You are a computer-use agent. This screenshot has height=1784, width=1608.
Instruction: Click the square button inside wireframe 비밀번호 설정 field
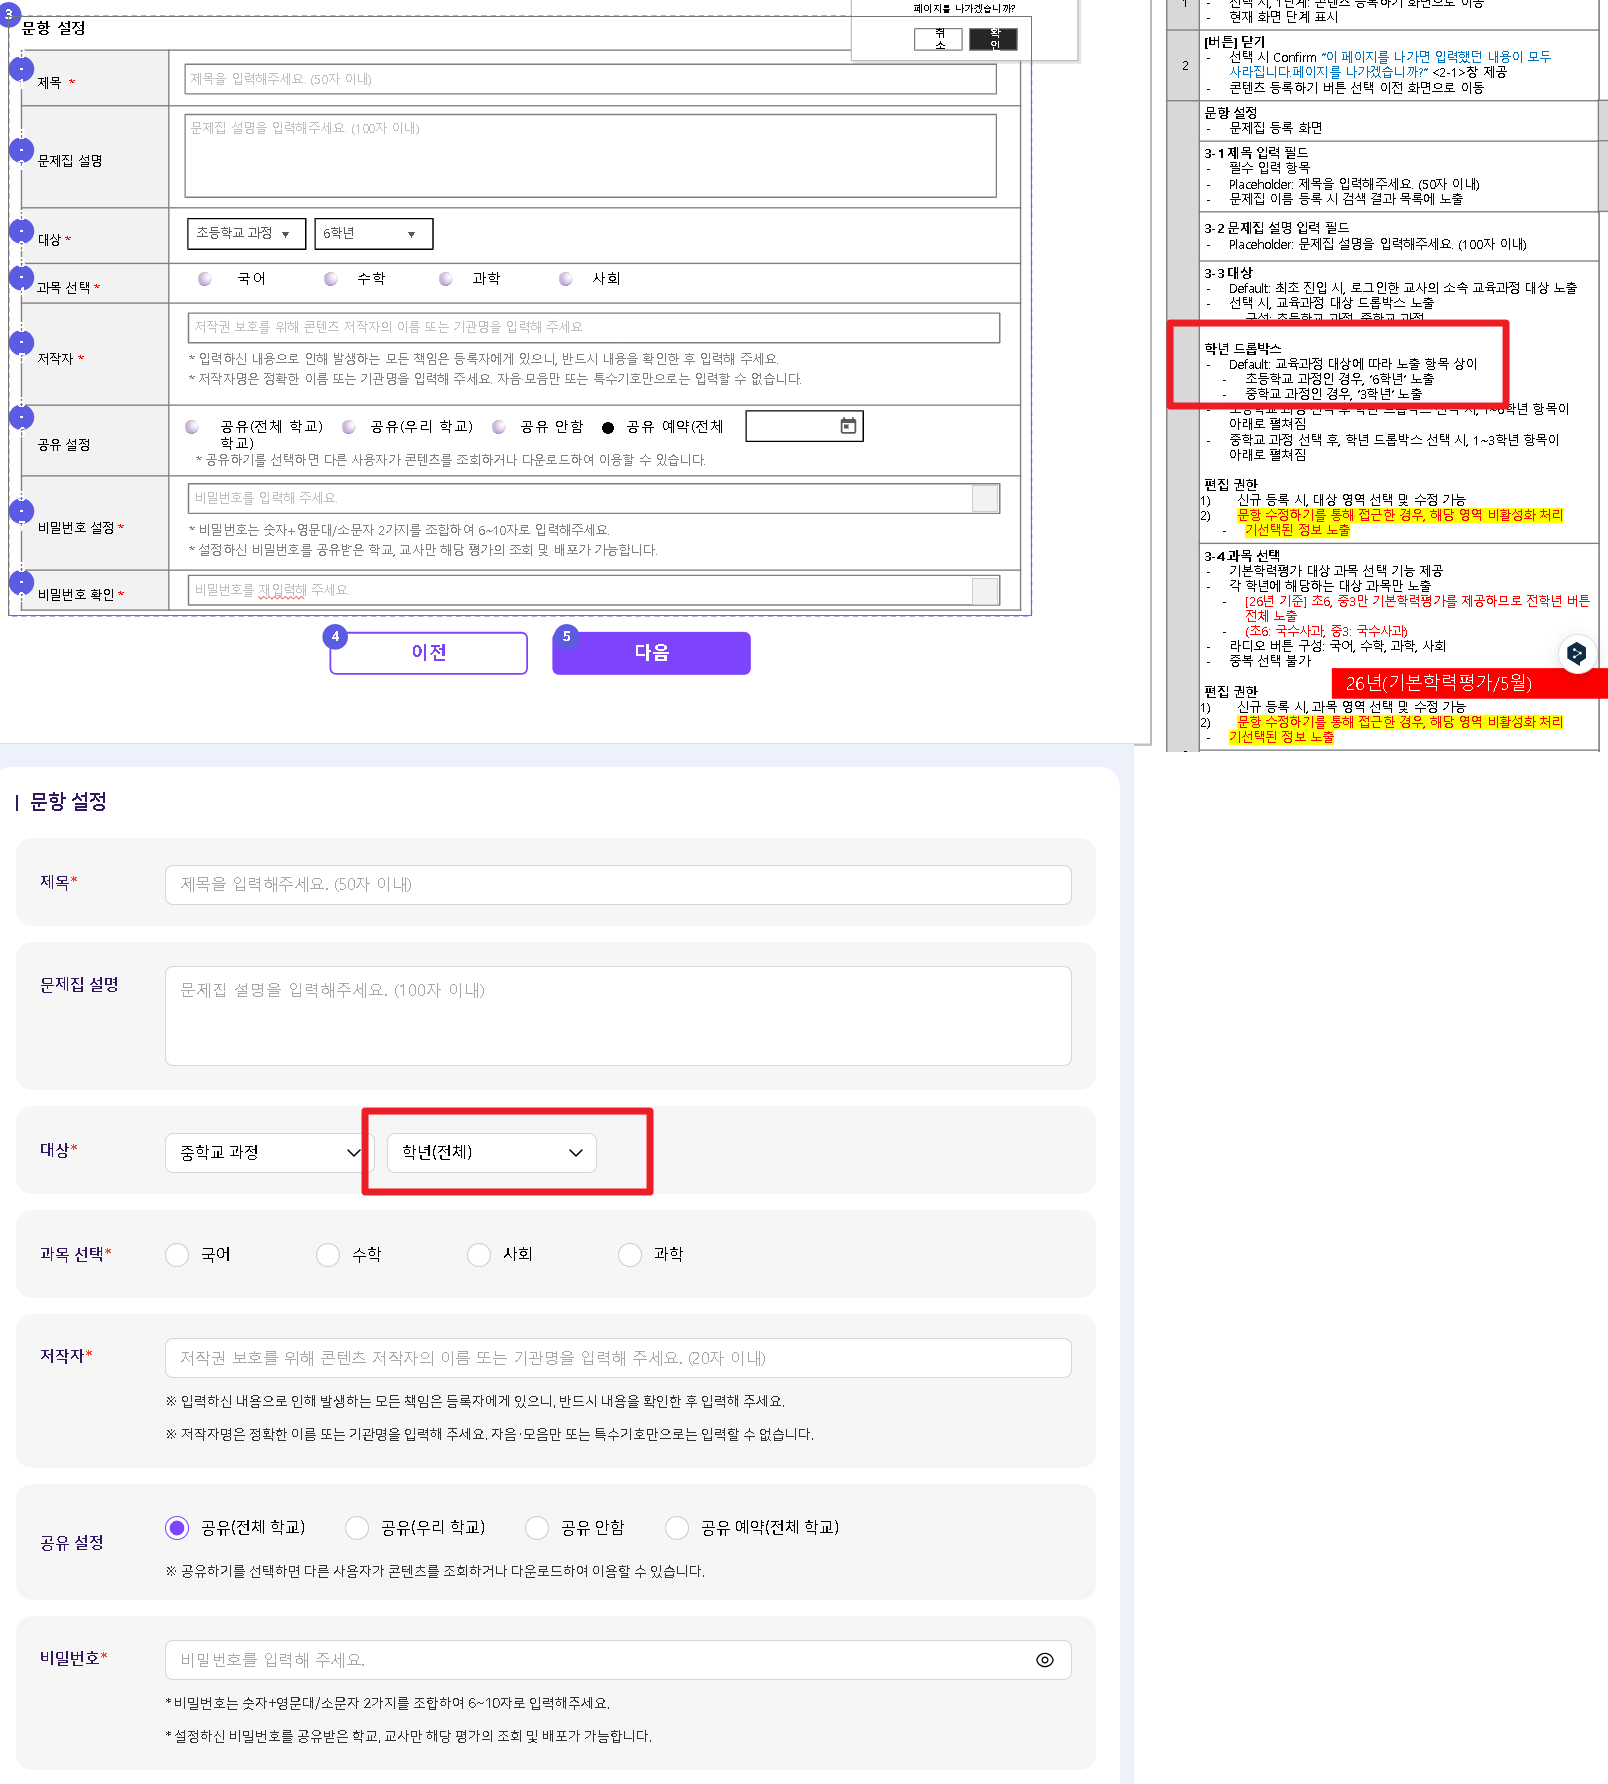985,498
